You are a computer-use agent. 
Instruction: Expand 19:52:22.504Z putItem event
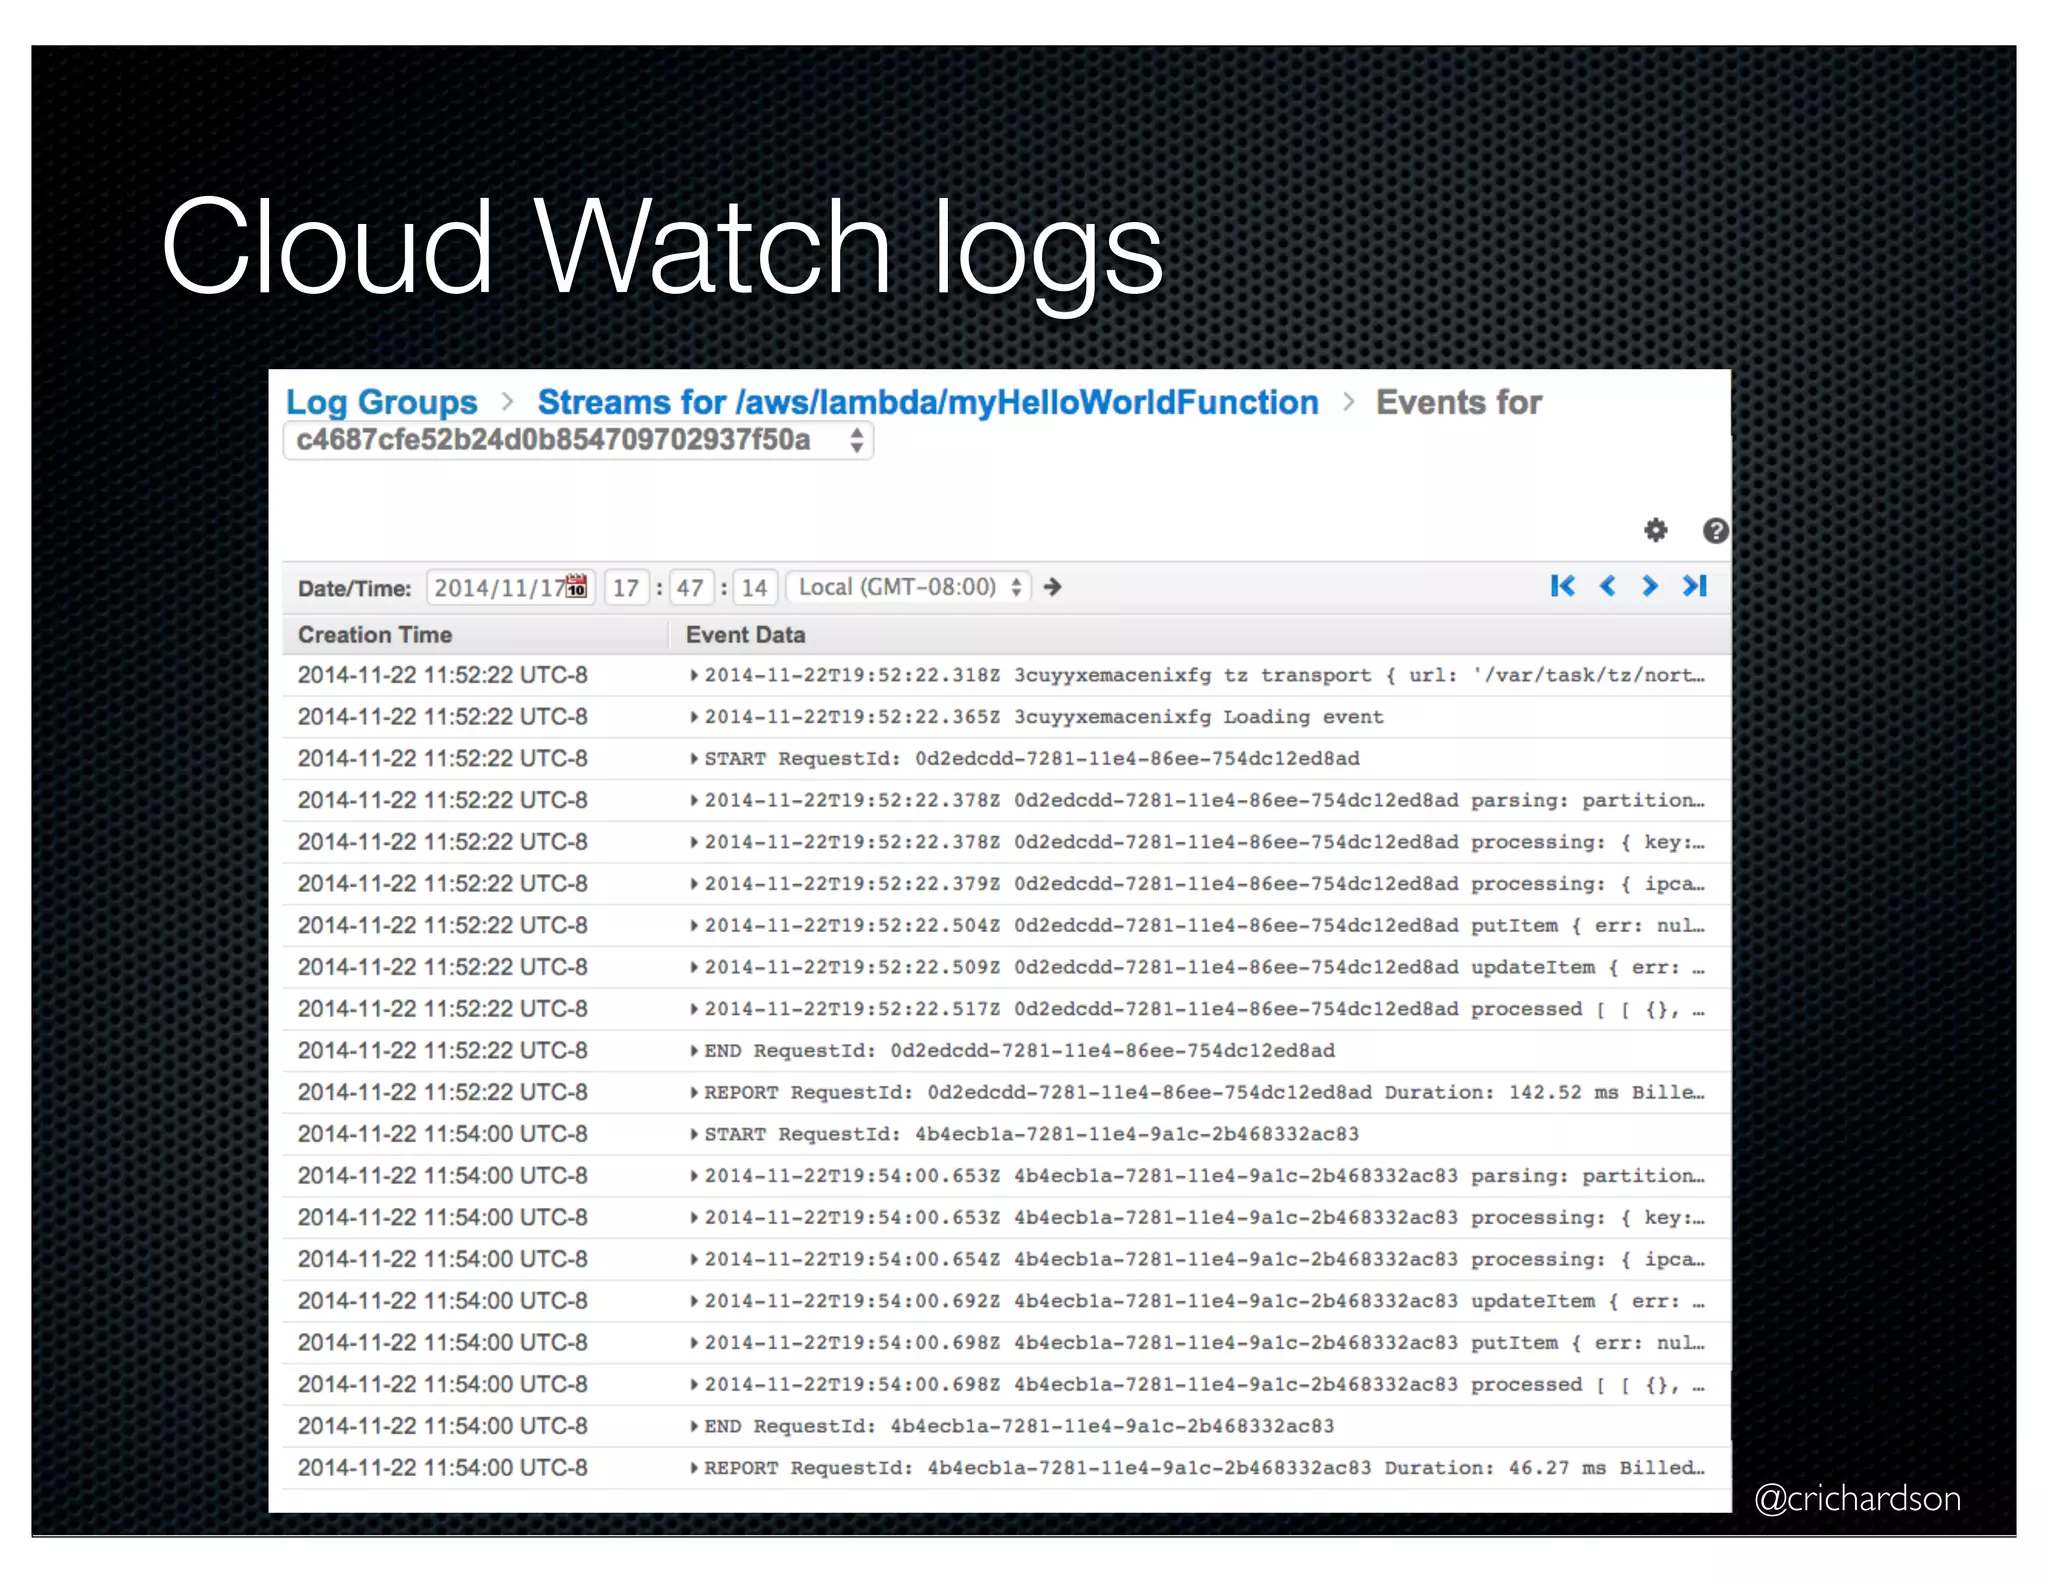point(694,926)
